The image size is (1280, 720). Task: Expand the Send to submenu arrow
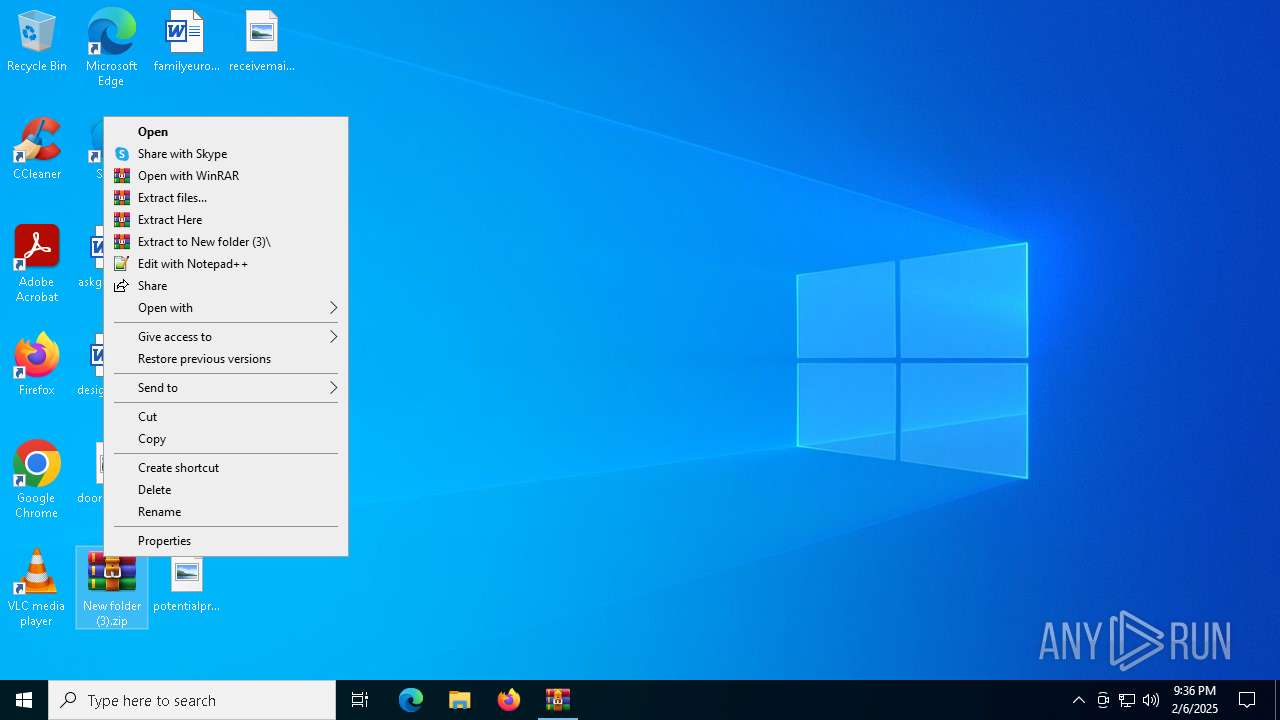point(333,388)
